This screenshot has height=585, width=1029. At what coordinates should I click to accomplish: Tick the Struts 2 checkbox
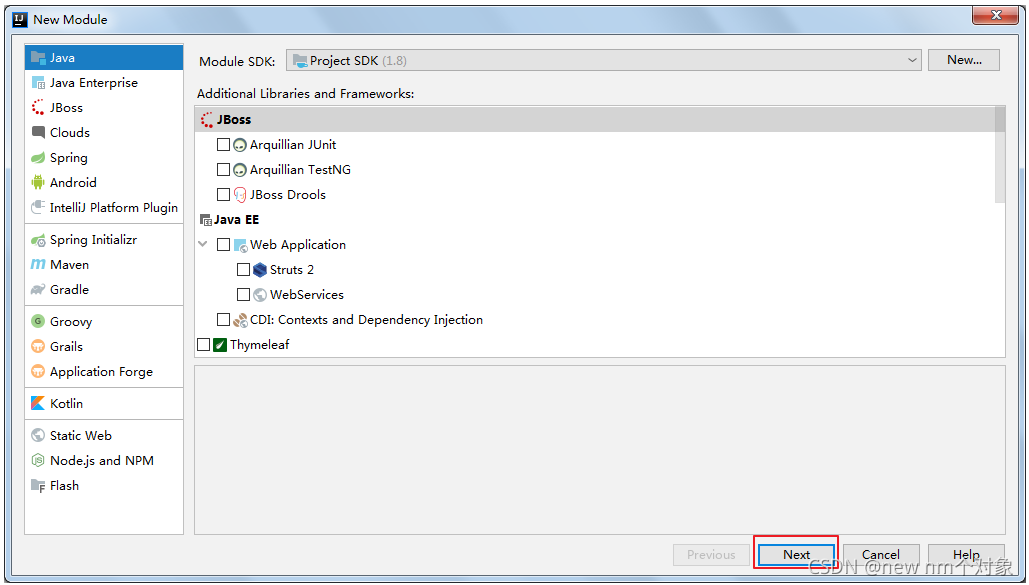click(243, 269)
